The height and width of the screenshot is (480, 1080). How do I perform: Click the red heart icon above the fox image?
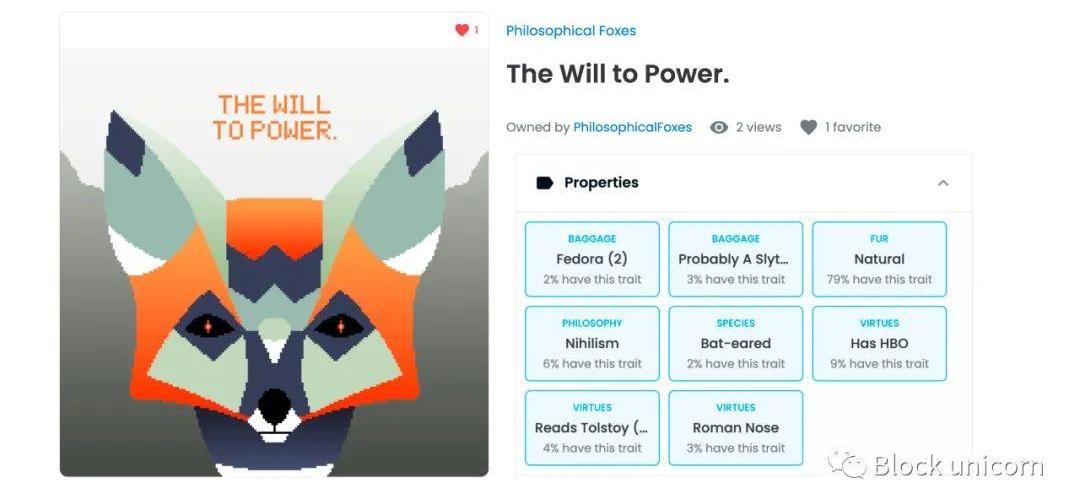[x=461, y=30]
